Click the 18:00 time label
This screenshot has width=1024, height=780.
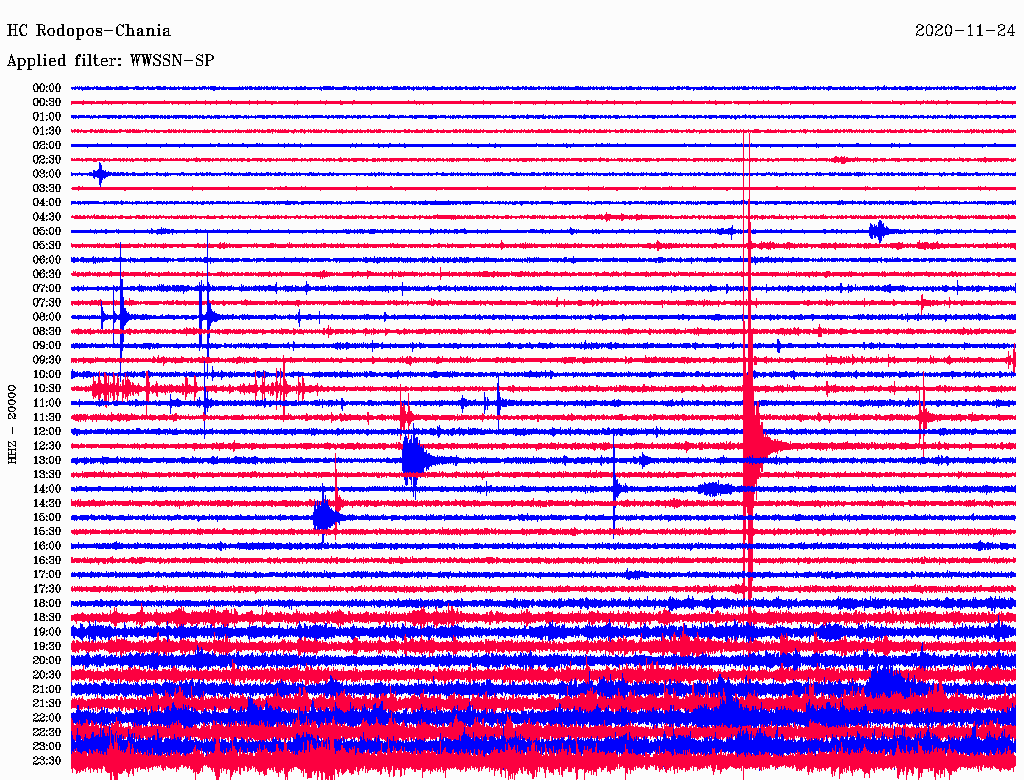click(47, 603)
